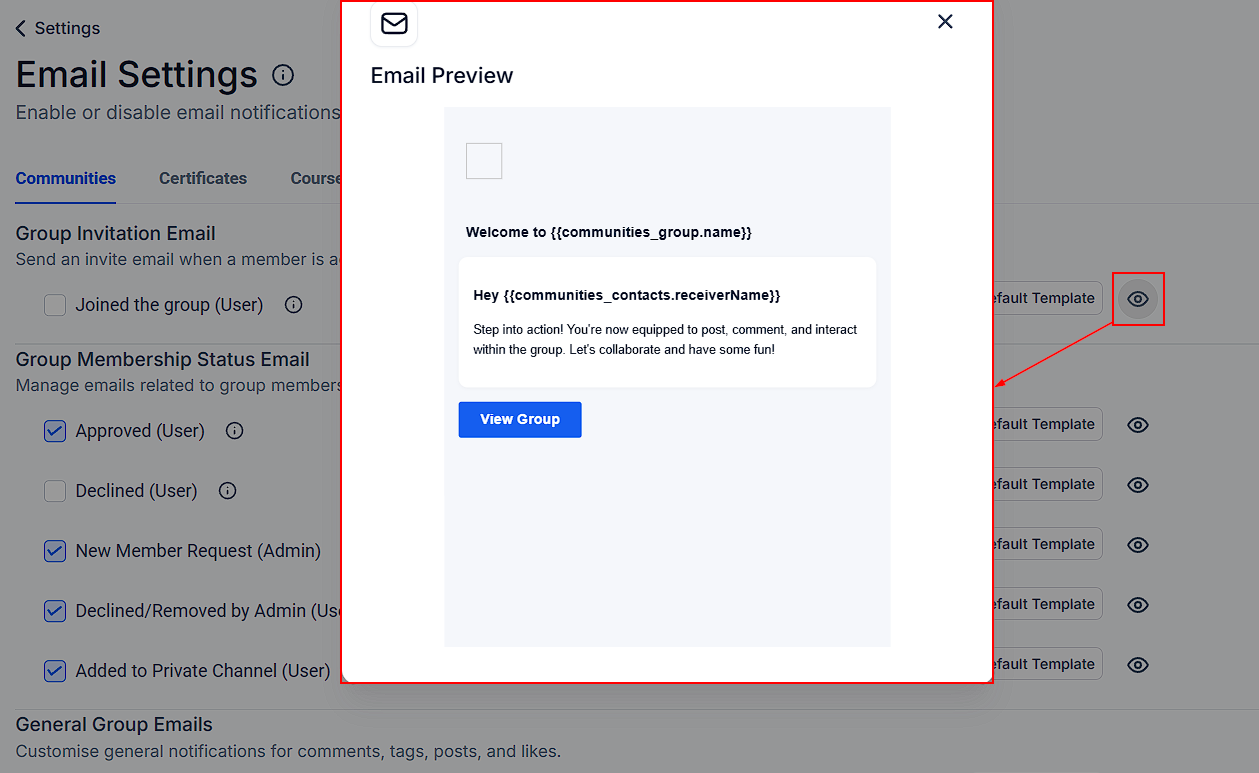
Task: Enable Joined the group (User) checkbox
Action: tap(55, 305)
